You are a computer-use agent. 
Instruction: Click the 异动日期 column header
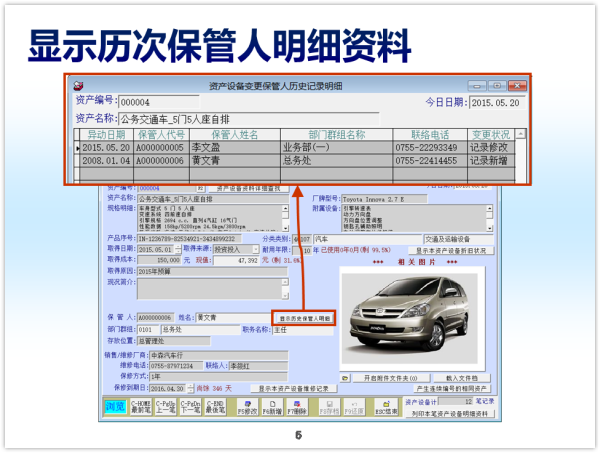coord(106,135)
